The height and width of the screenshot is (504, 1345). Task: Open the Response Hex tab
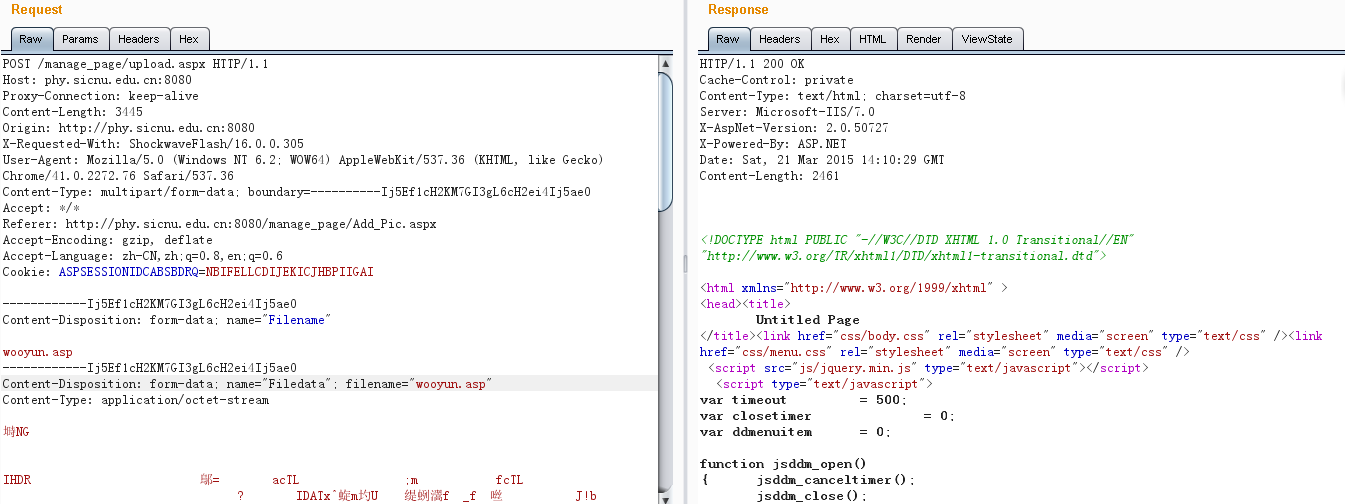click(x=830, y=39)
